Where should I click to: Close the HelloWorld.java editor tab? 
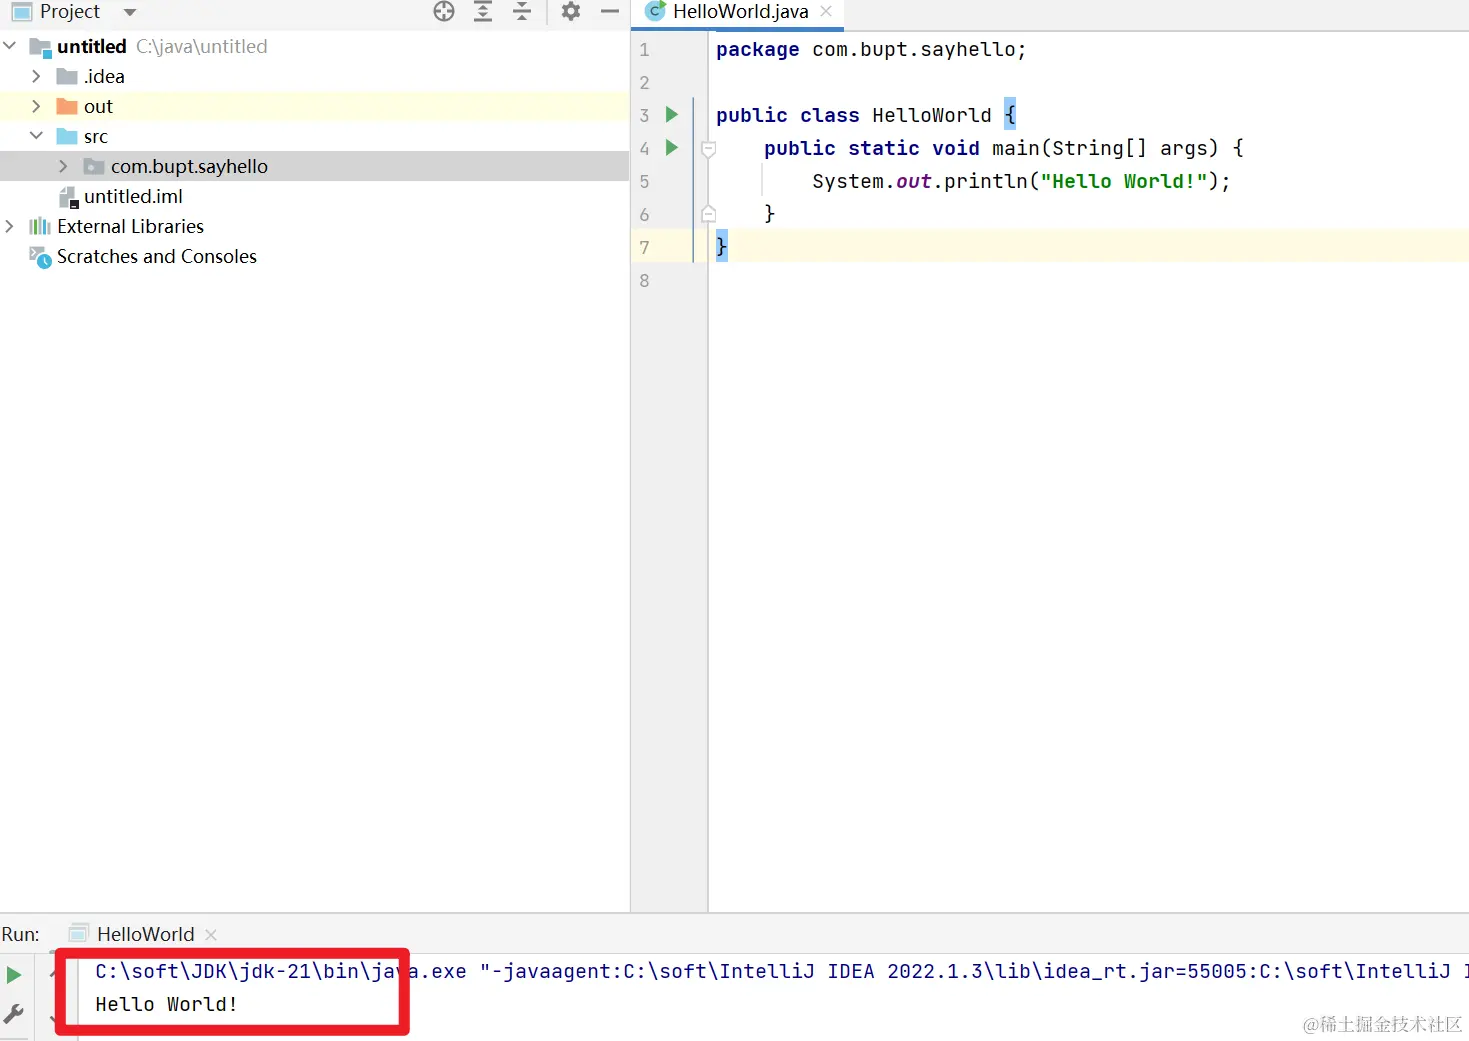click(826, 12)
